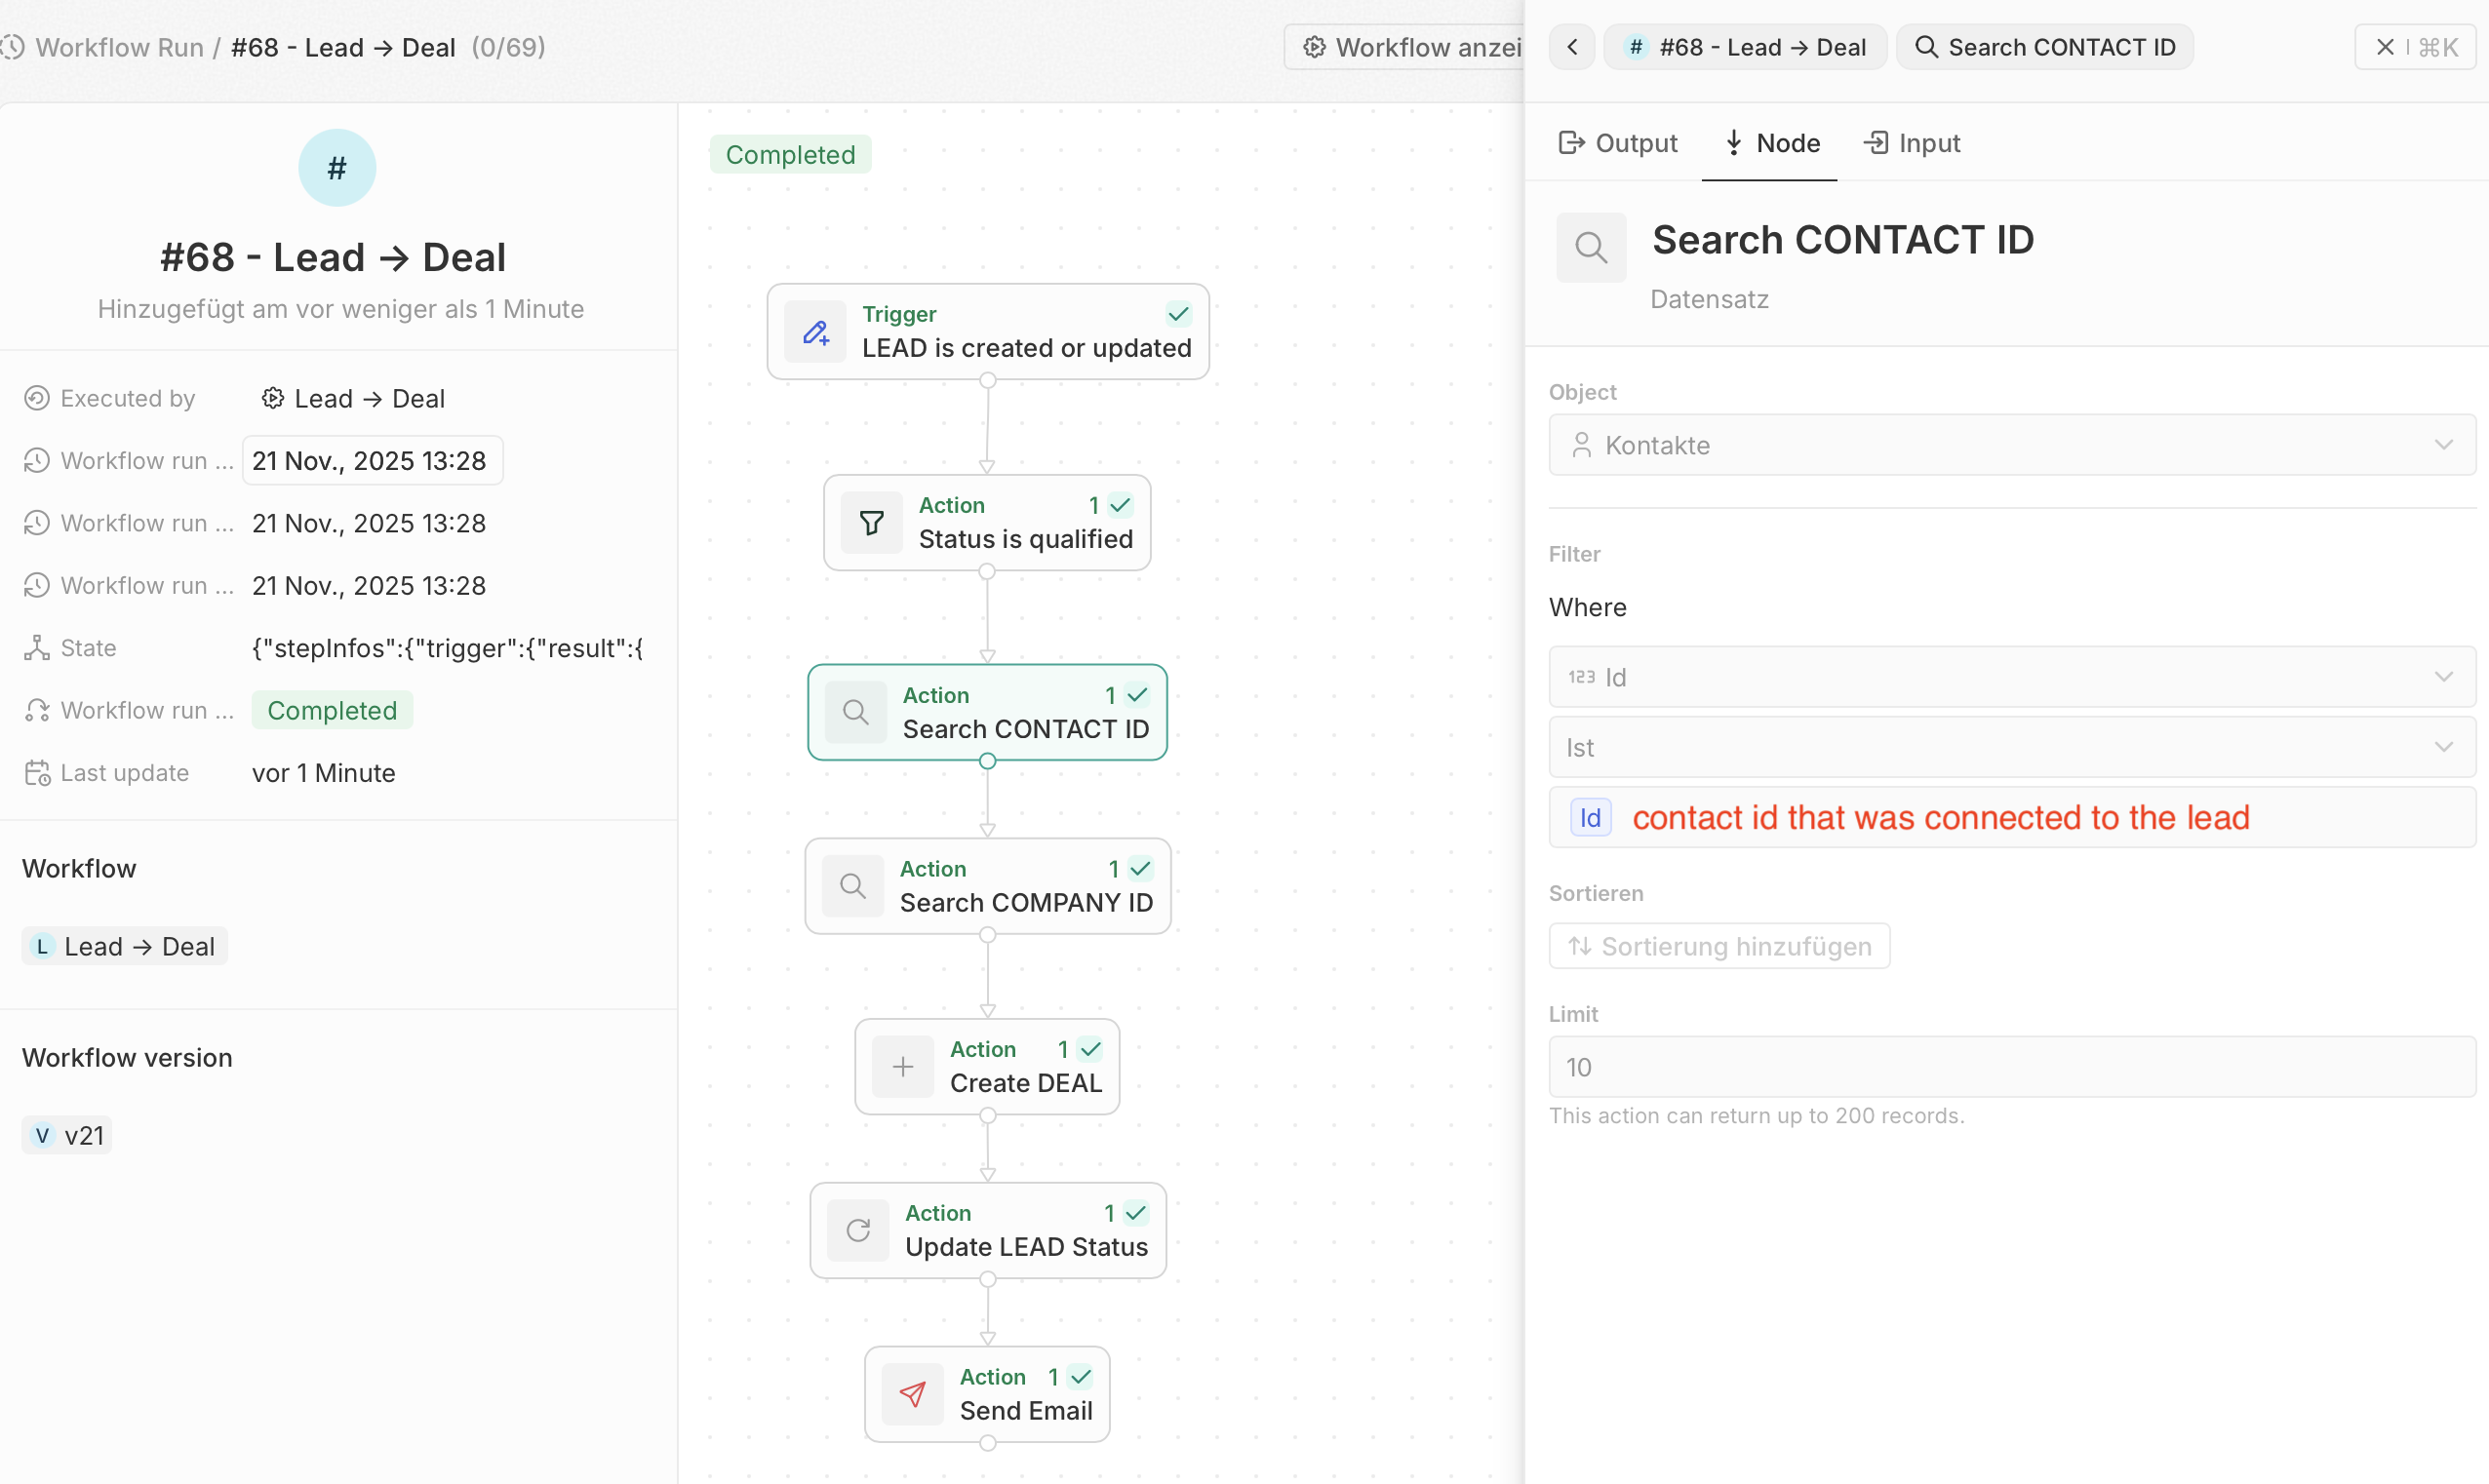Switch to the Output tab
2489x1484 pixels.
pos(1617,143)
